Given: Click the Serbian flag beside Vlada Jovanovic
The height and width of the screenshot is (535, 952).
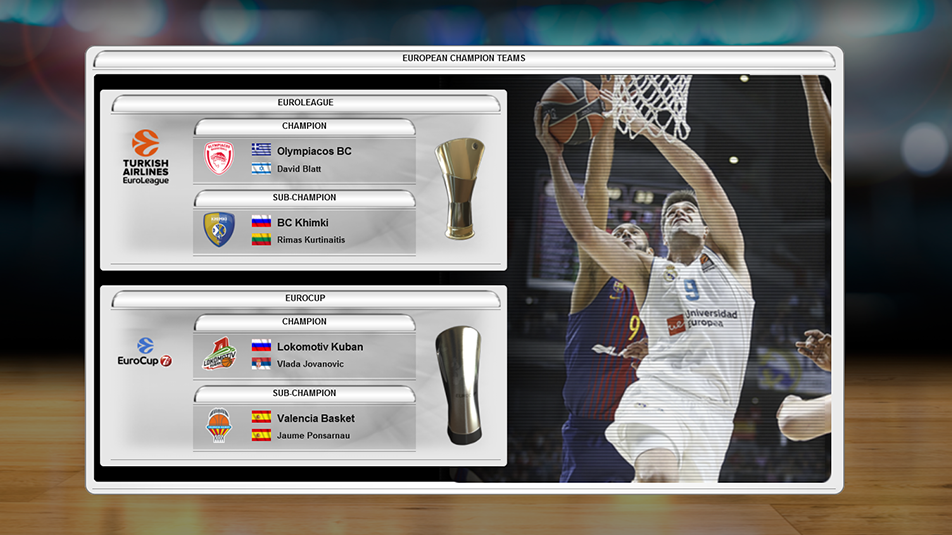Looking at the screenshot, I should click(261, 363).
